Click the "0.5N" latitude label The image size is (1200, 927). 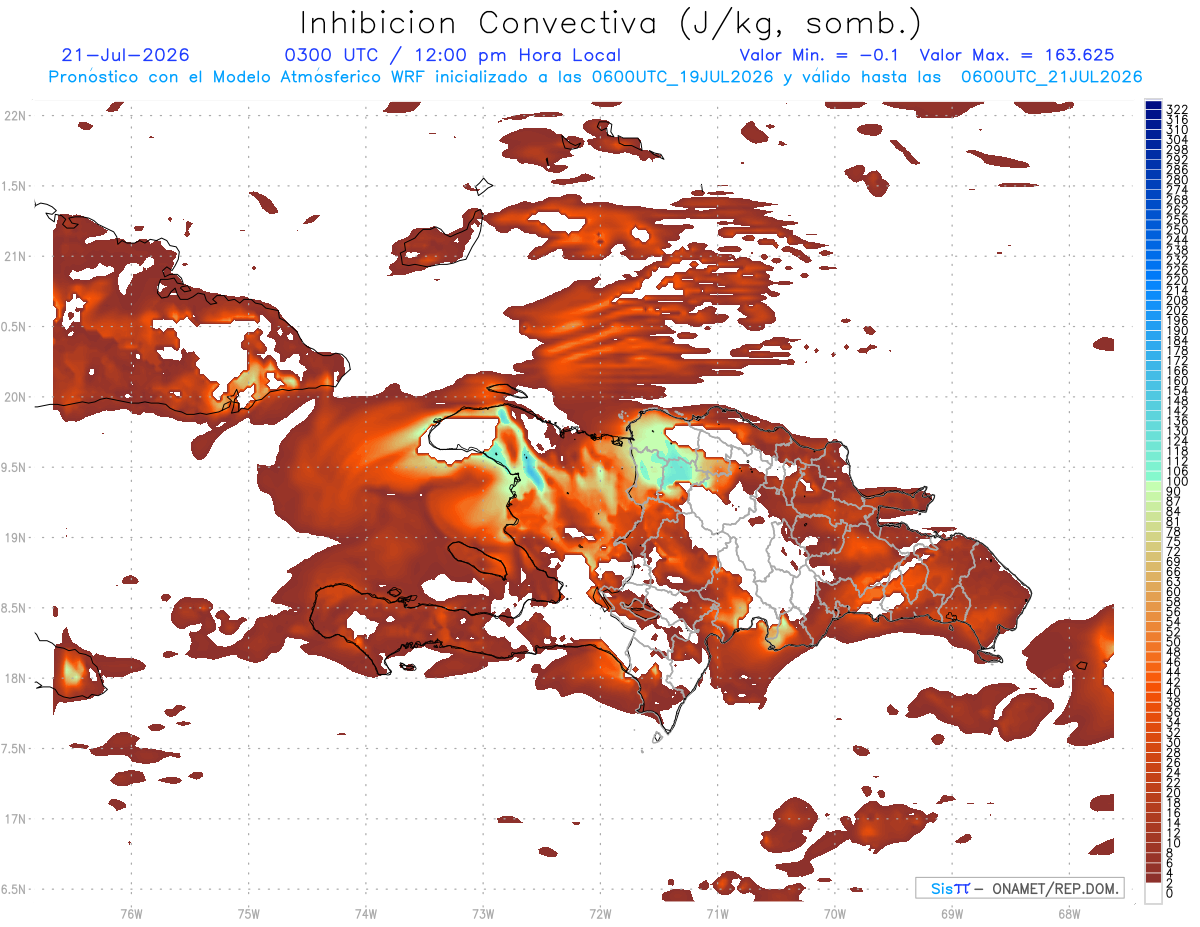click(x=15, y=327)
